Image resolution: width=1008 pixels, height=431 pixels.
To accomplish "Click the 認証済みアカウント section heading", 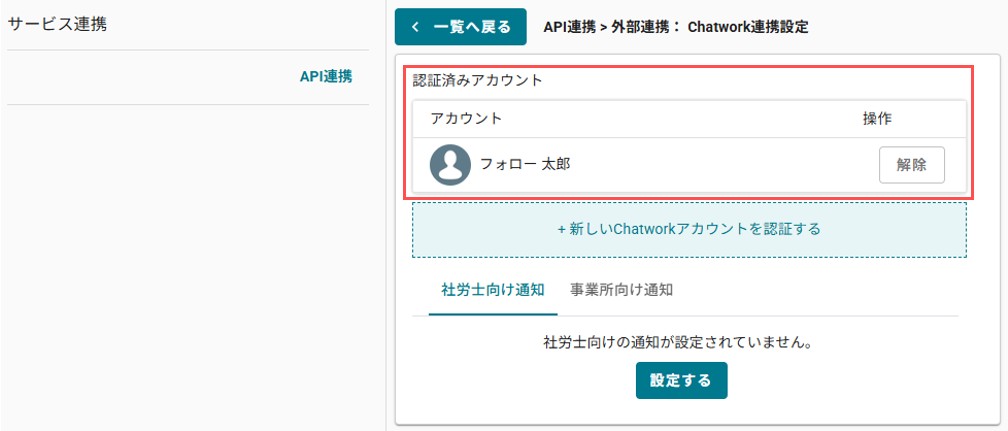I will point(478,81).
